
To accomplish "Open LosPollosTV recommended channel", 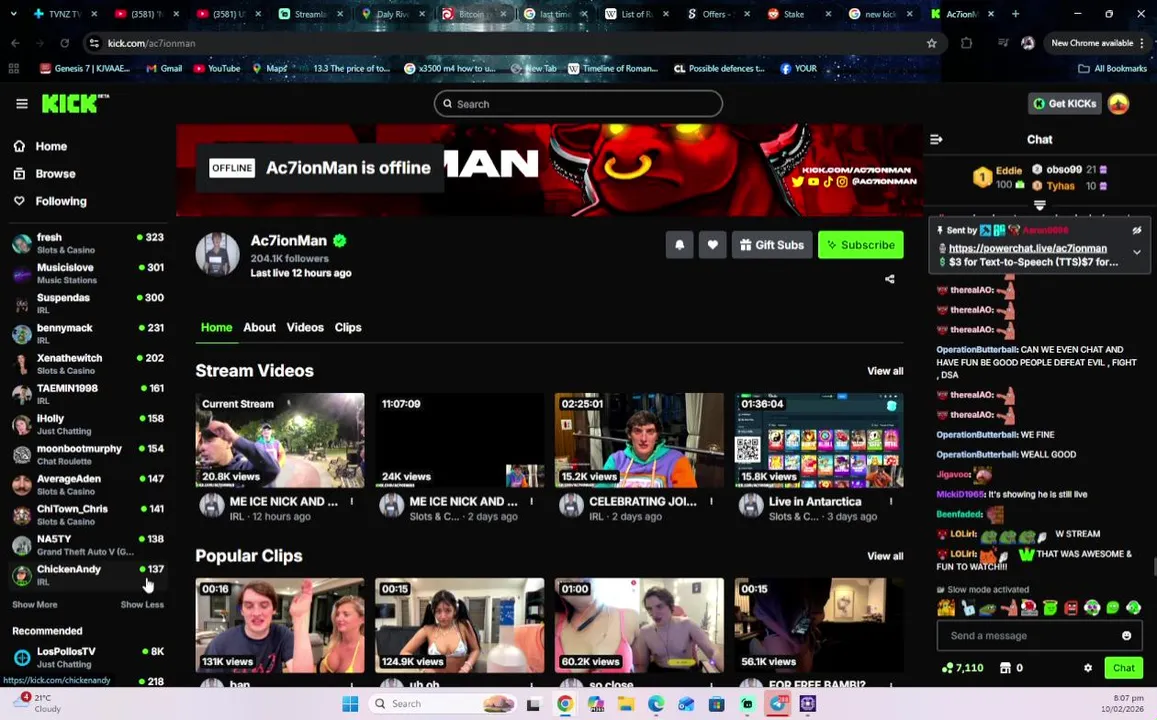I will pos(88,657).
